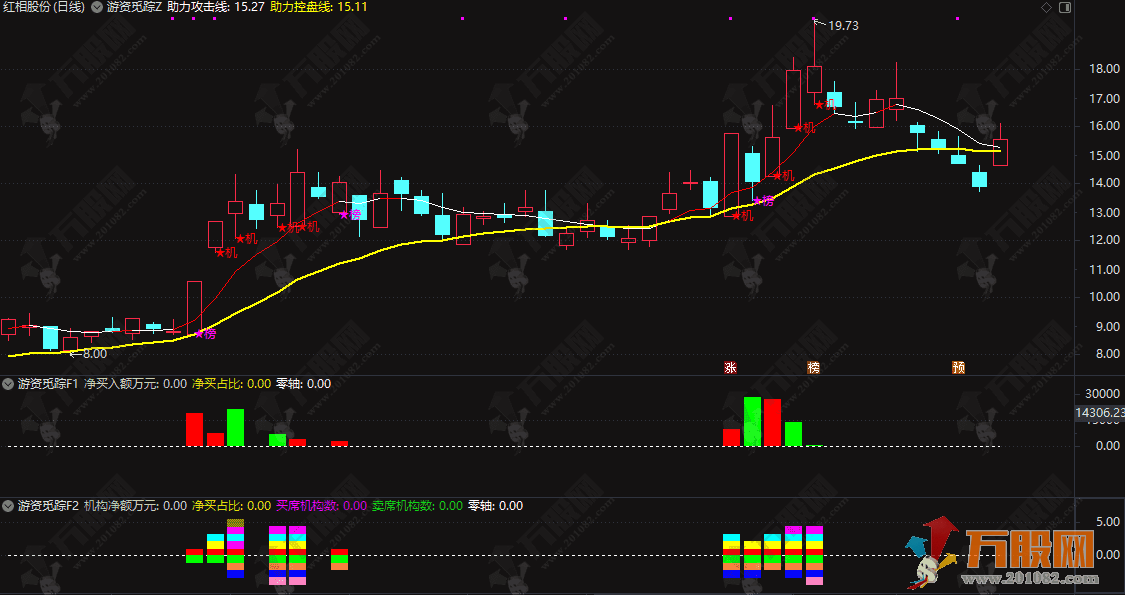Expand the 游资兜踪F1 indicator dropdown

(x=8, y=384)
